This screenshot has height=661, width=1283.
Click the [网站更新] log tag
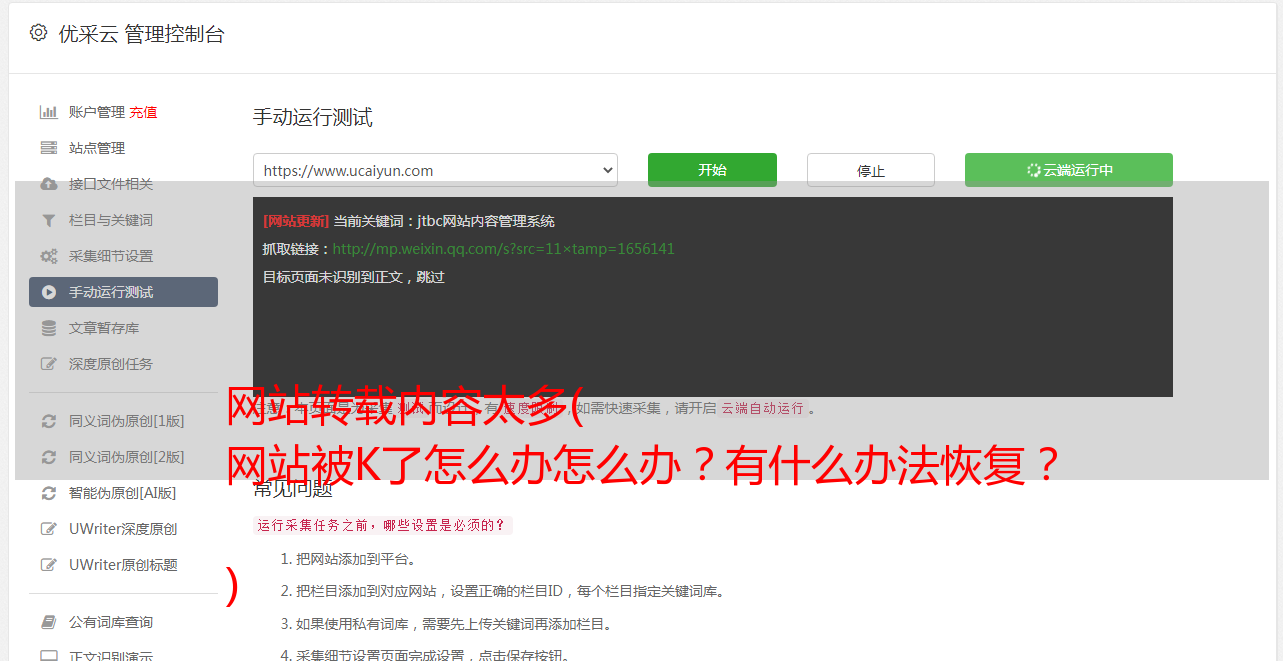tap(296, 221)
